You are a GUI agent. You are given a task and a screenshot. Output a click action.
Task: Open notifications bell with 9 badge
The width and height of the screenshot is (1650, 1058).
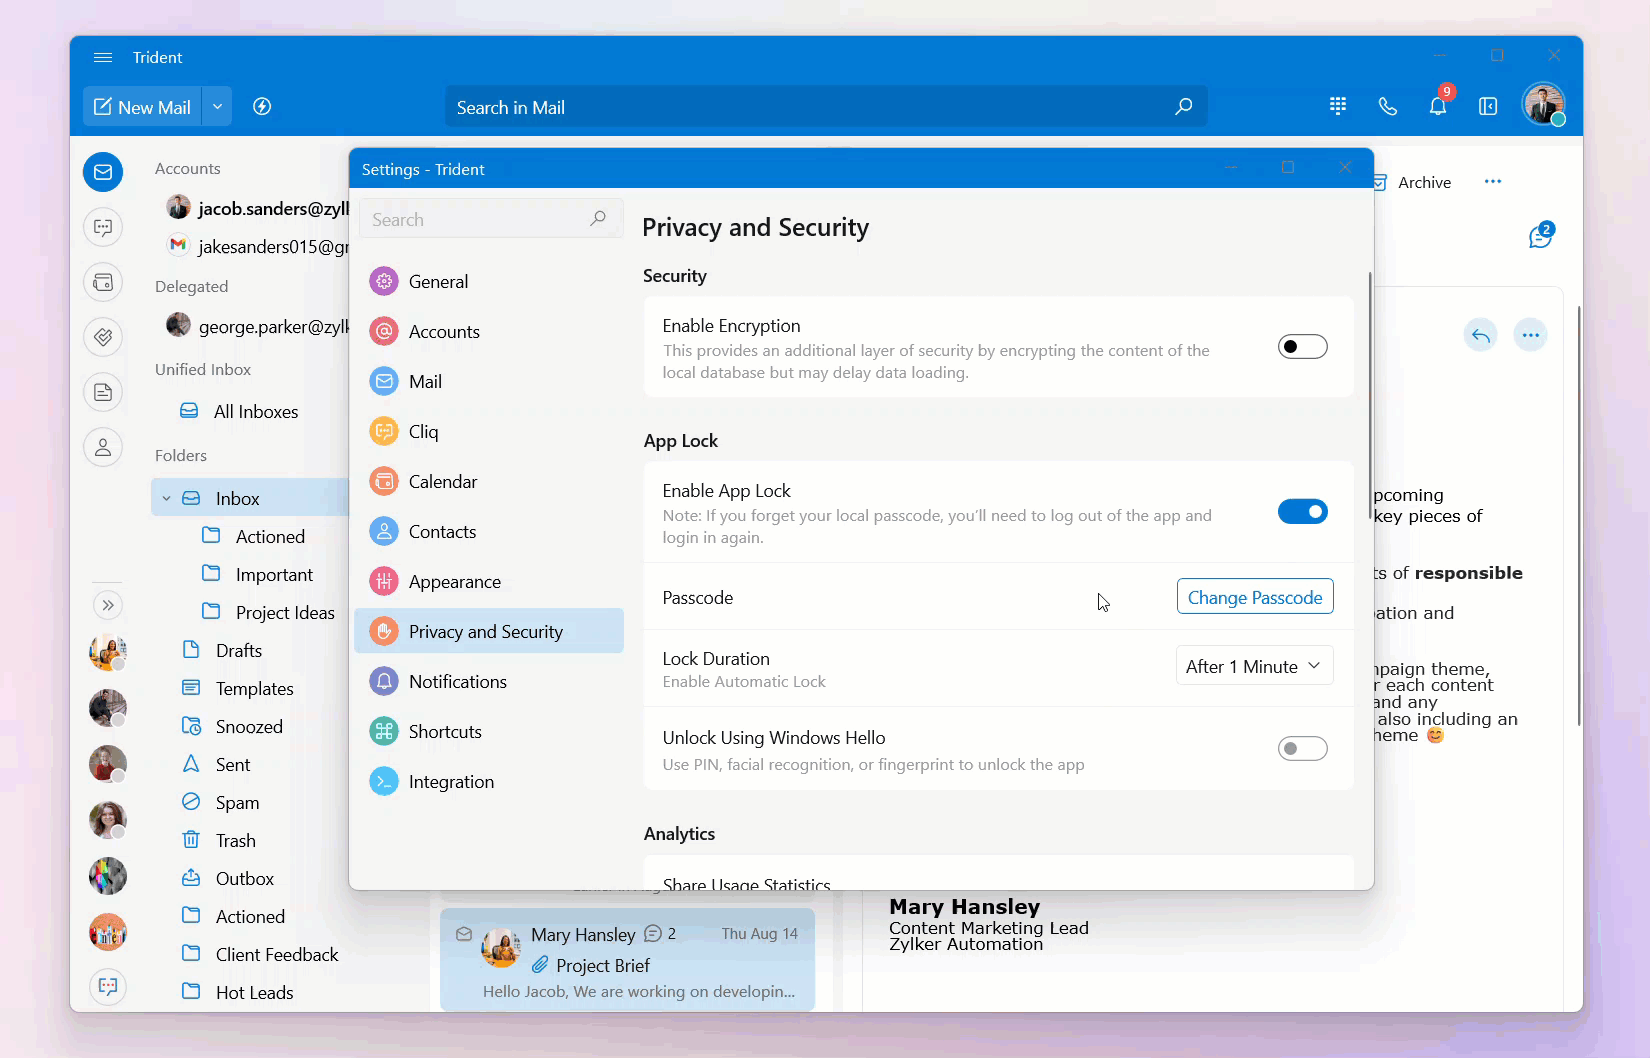(1438, 104)
